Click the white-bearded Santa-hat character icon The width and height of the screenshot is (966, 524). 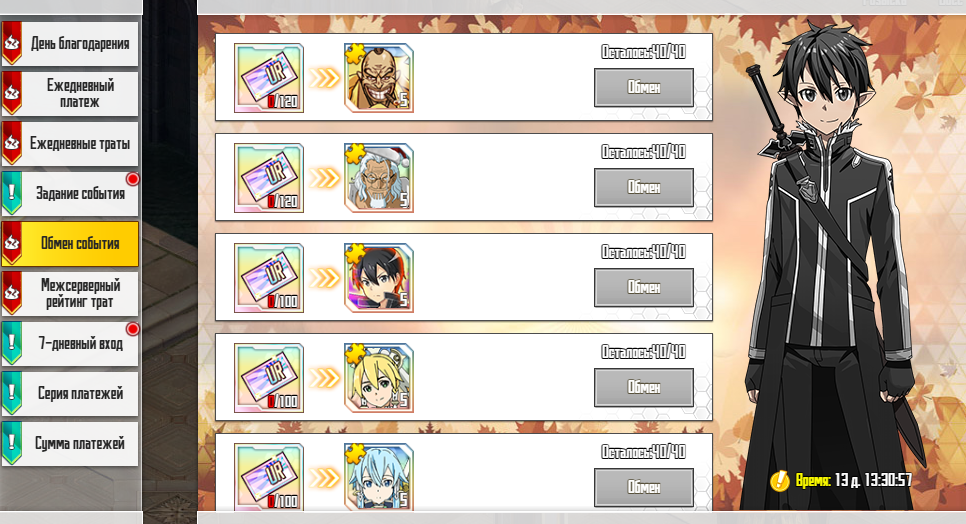(378, 178)
